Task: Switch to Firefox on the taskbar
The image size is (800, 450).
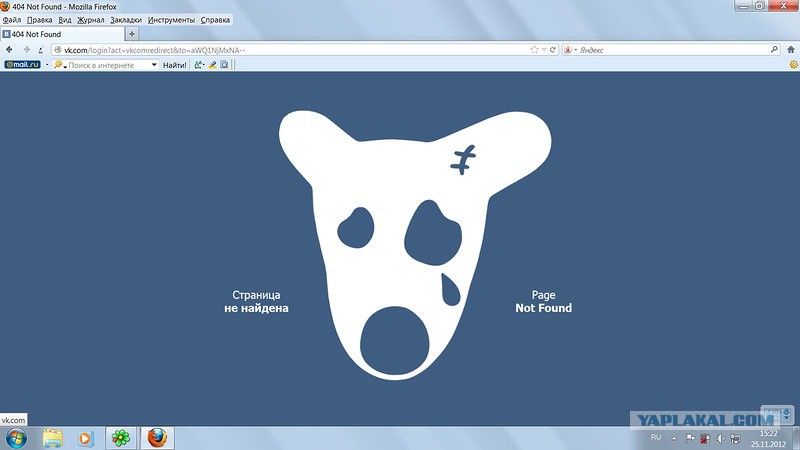Action: [x=157, y=438]
